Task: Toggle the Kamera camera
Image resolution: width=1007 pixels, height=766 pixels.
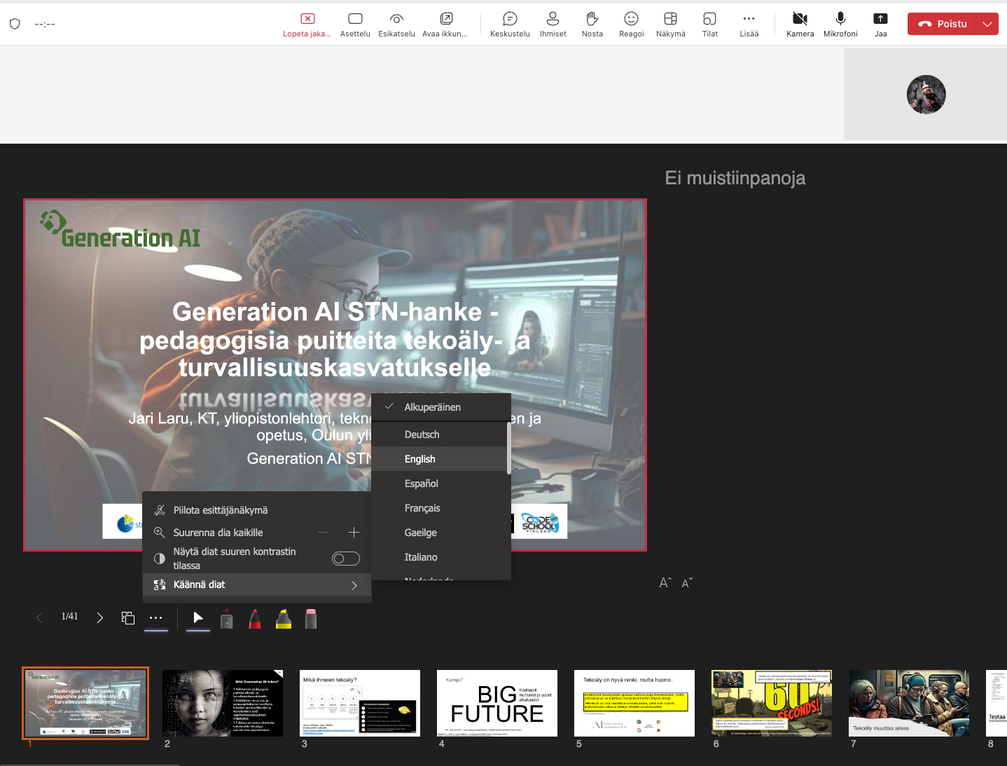Action: (800, 24)
